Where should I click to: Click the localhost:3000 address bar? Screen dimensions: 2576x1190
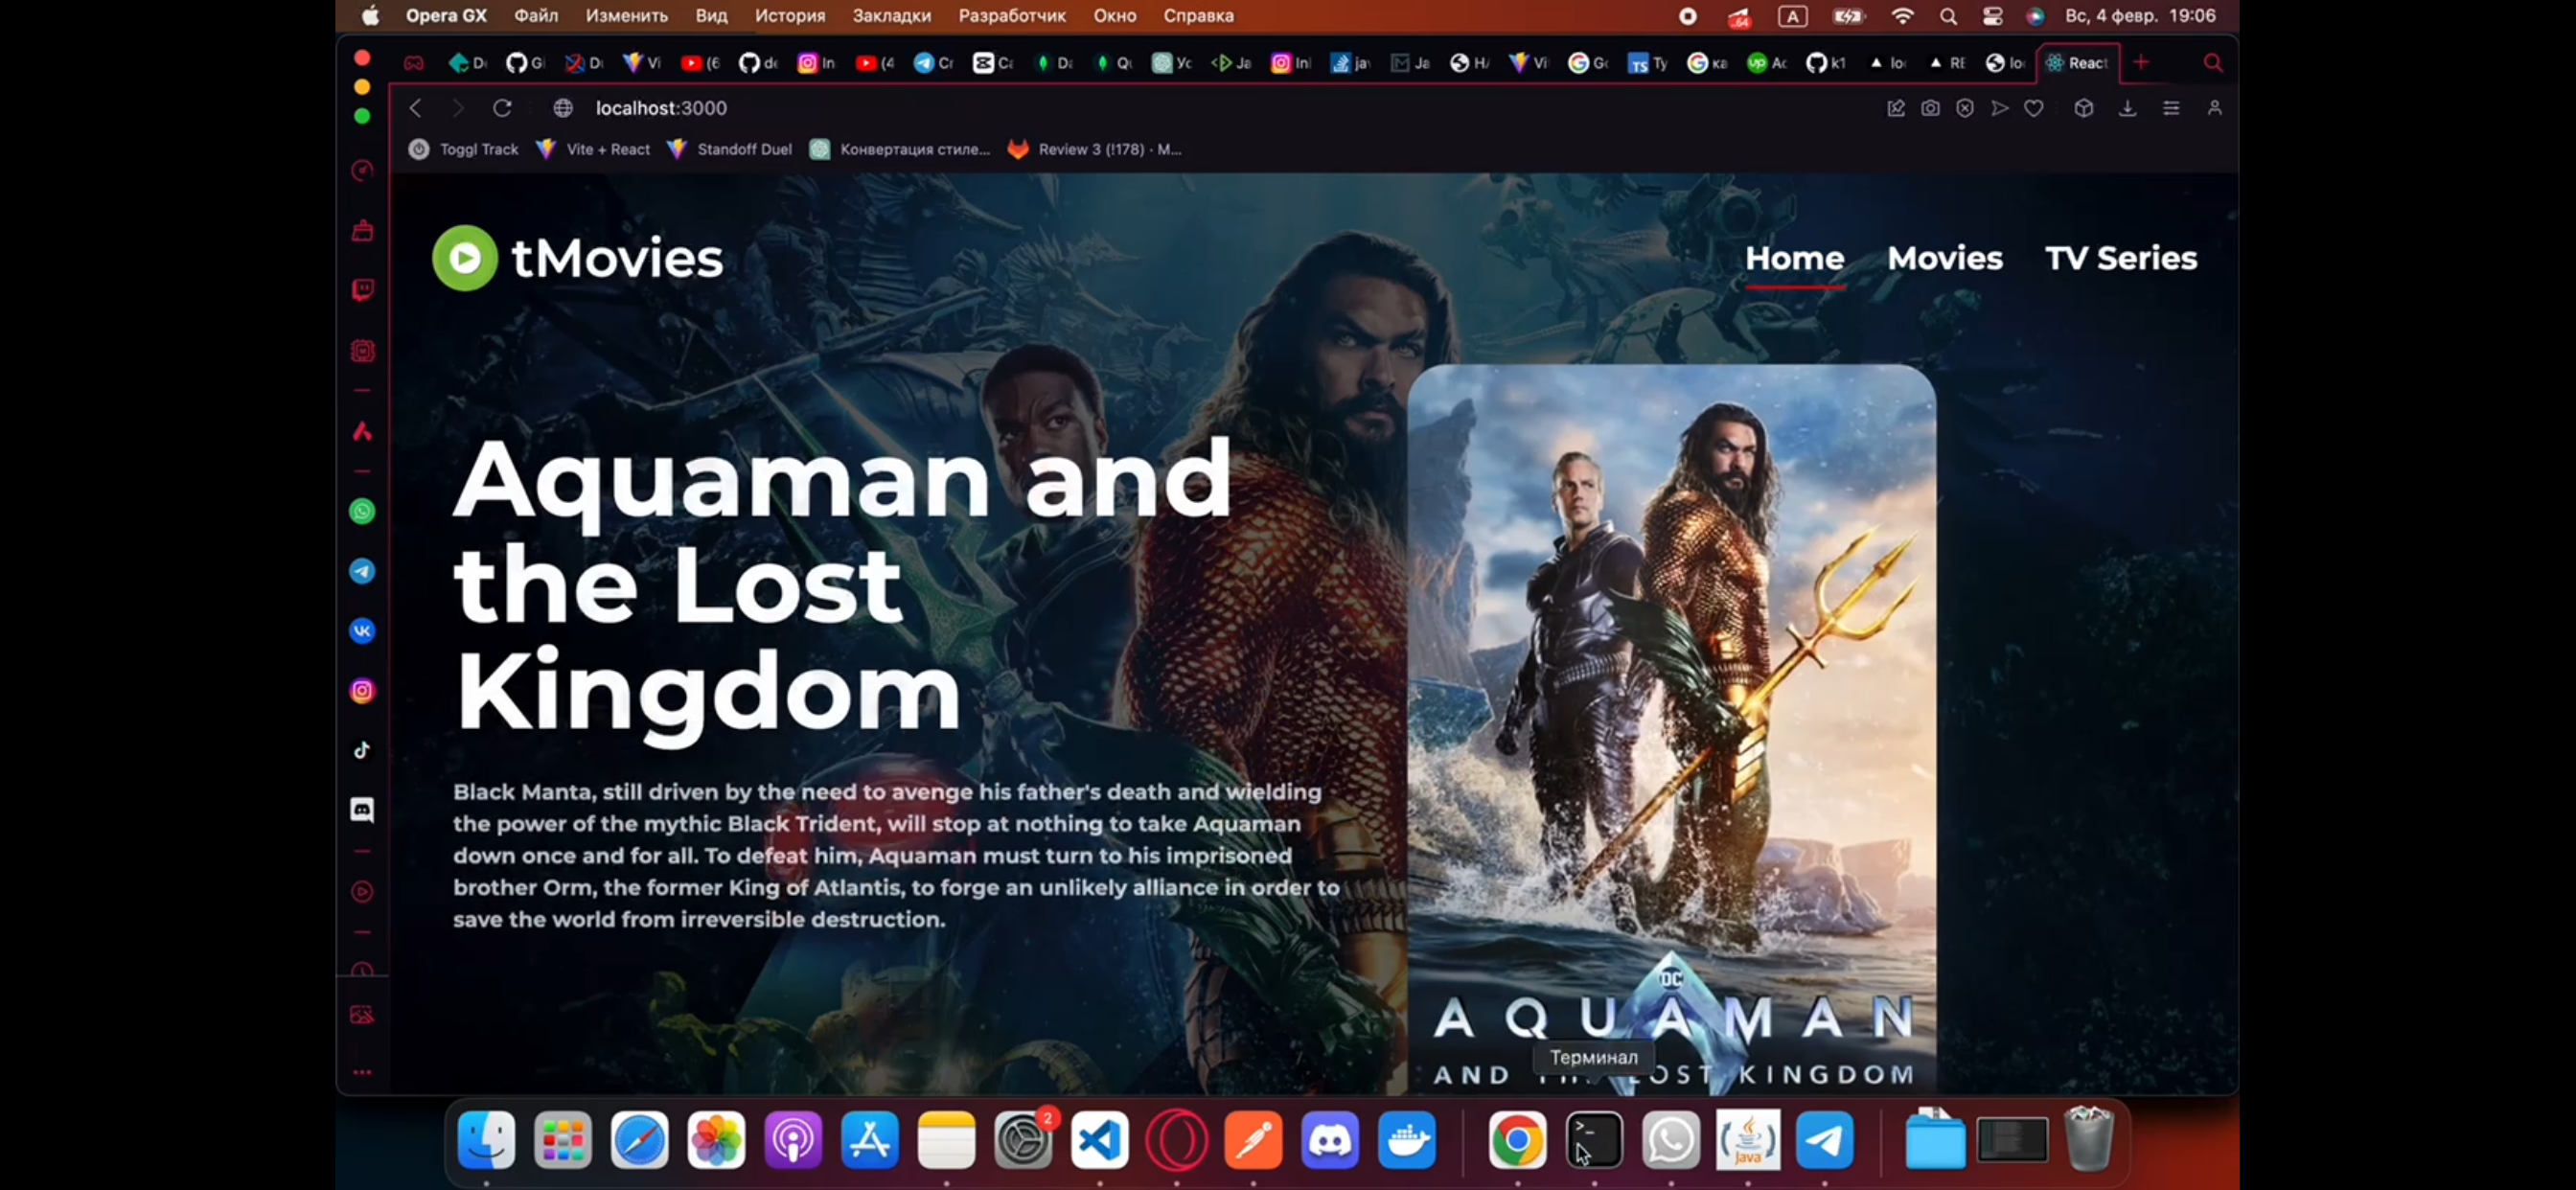[x=661, y=108]
